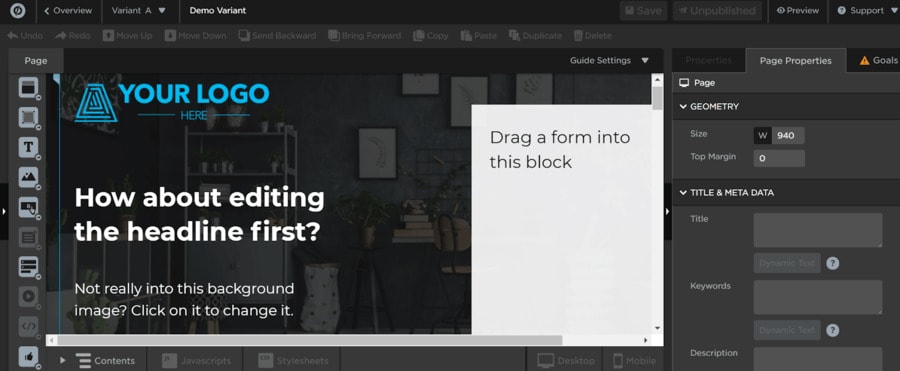Select the Social widget thumbs-up tool
Viewport: 900px width, 371px height.
point(28,356)
